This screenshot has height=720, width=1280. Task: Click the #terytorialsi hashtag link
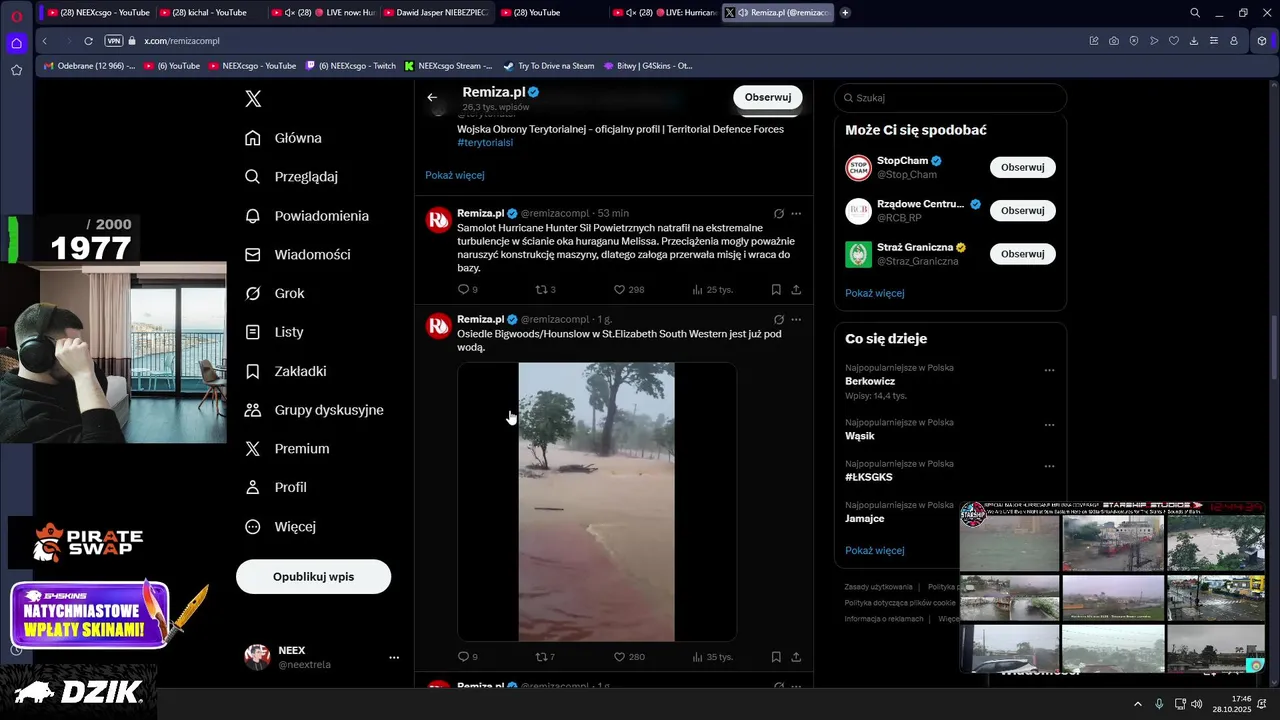click(x=485, y=143)
